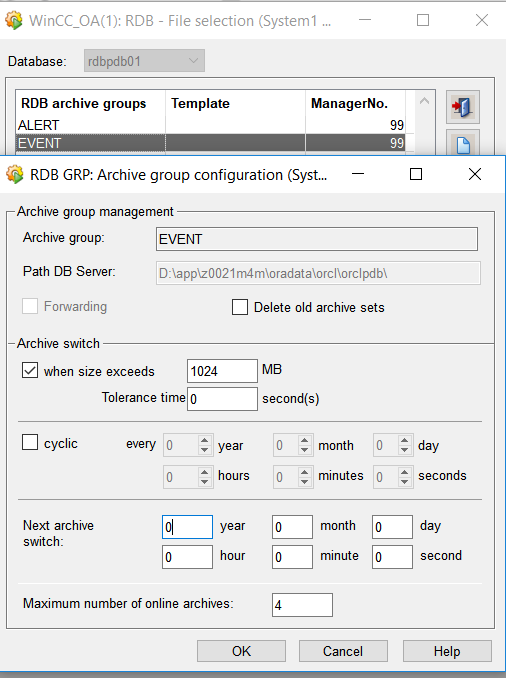This screenshot has width=506, height=678.
Task: Click the Maximum number of online archives field
Action: point(302,604)
